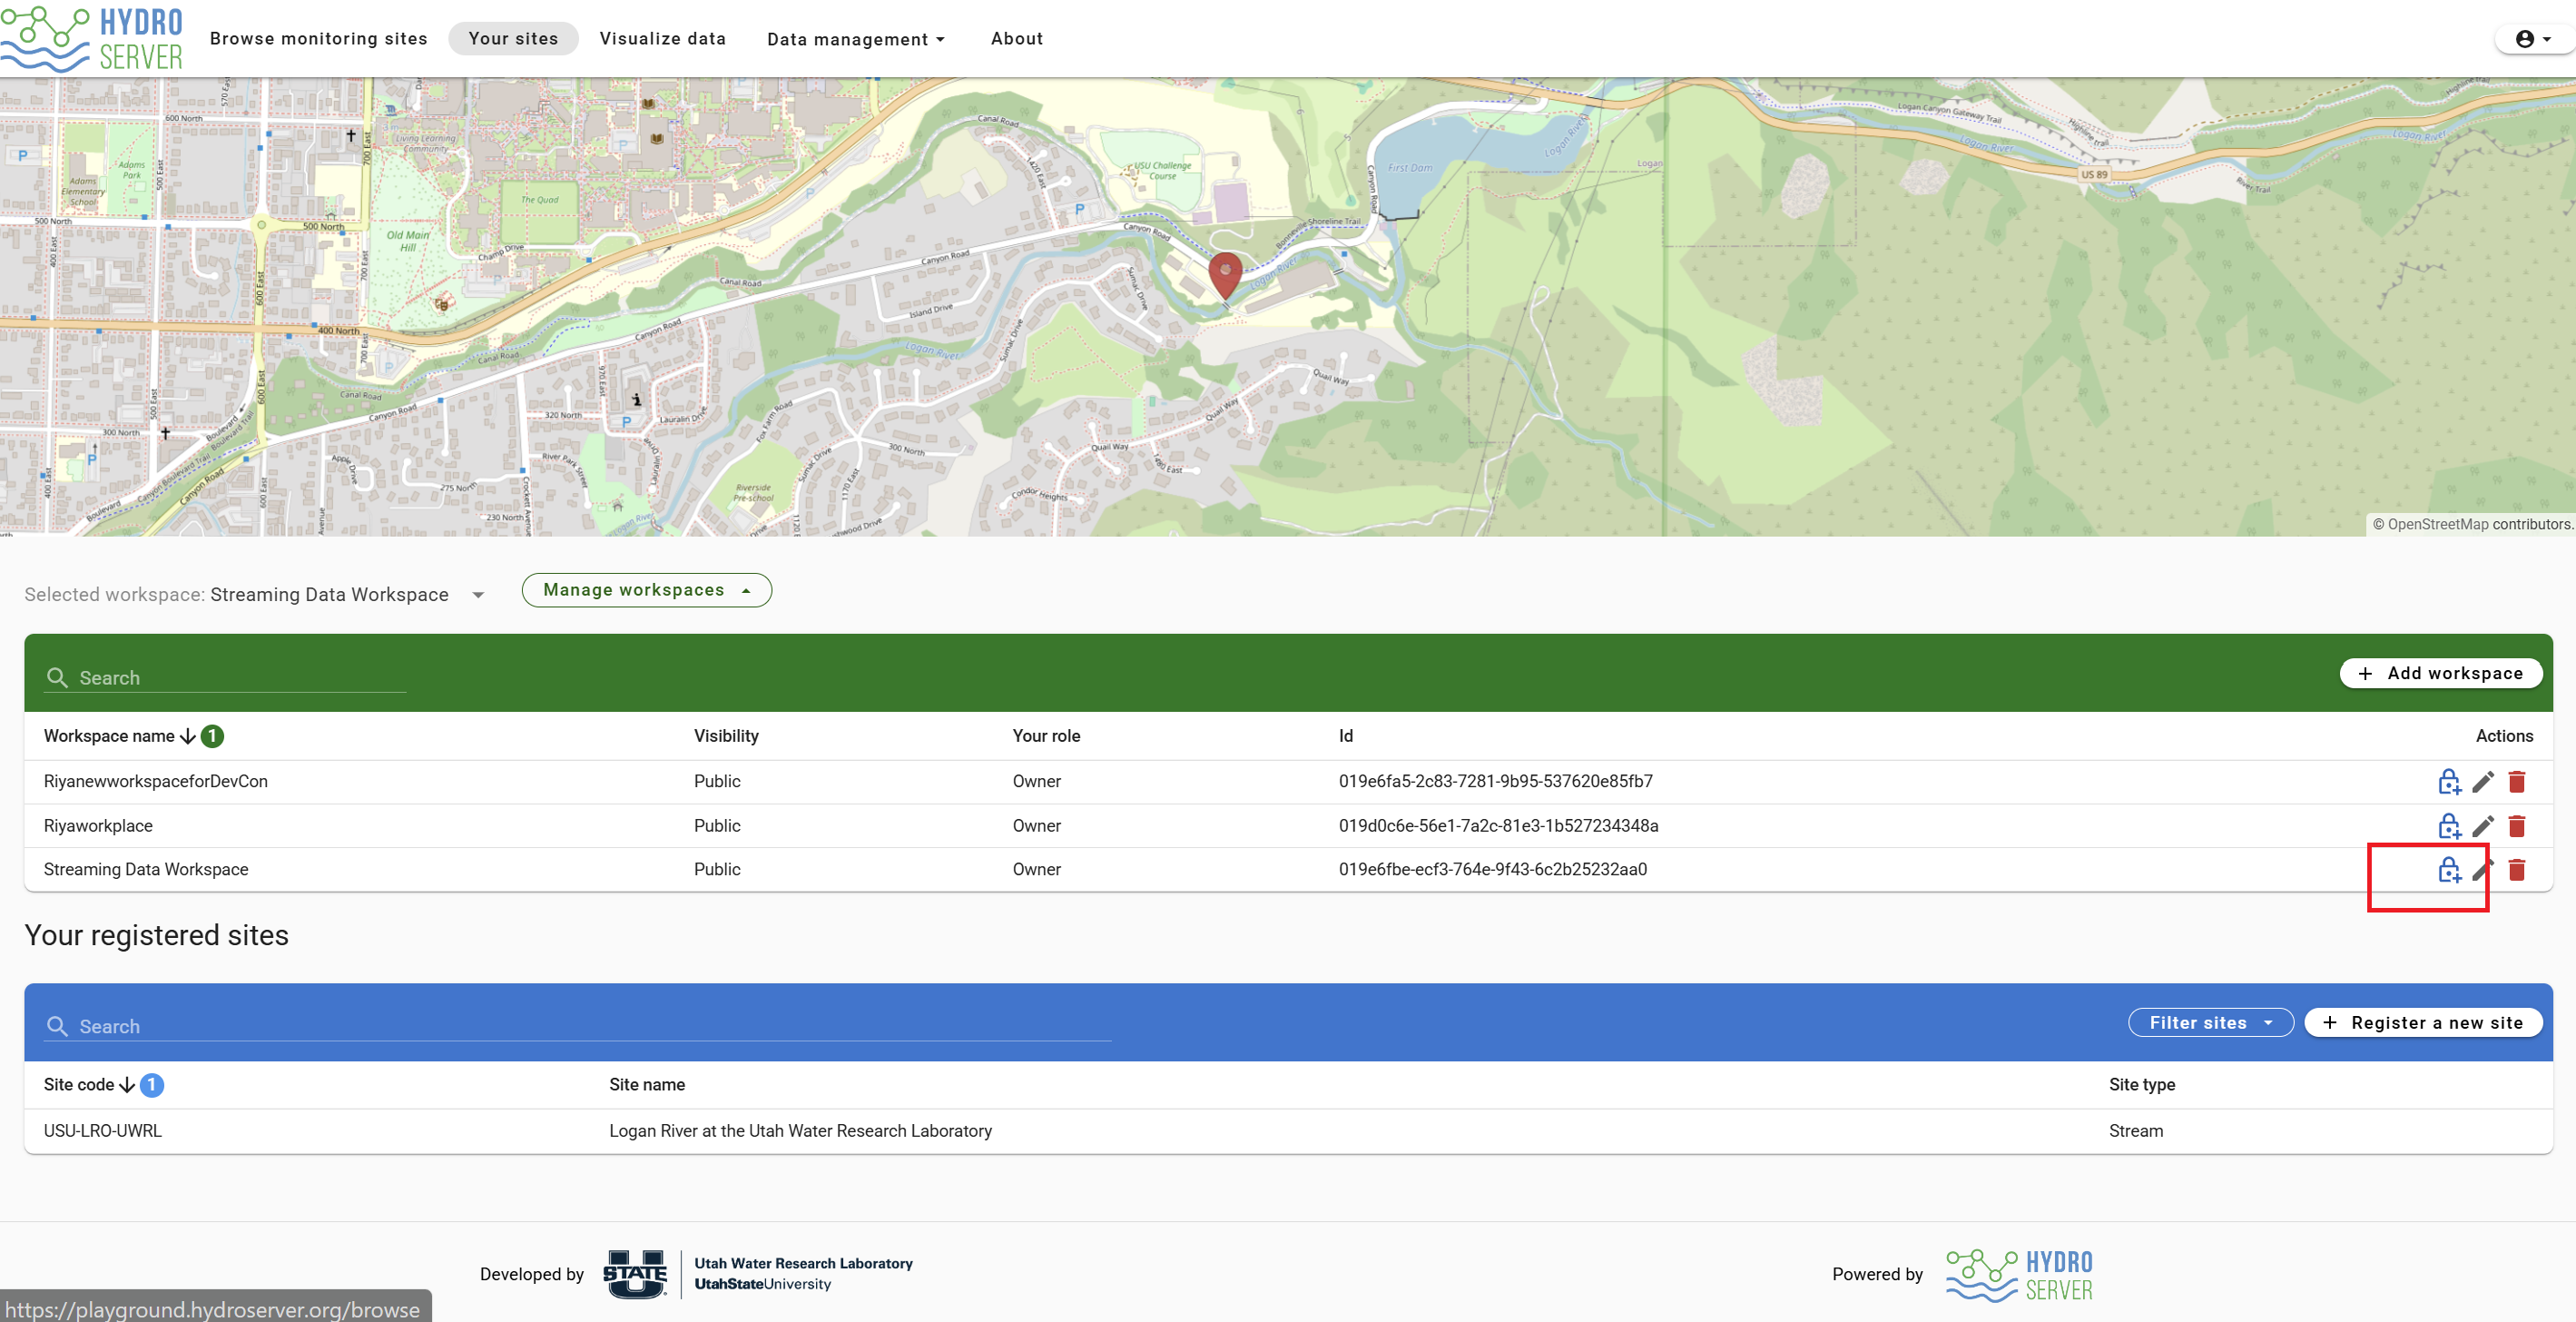Click Id 019d0c6e-56e1-7a2c-81e3-1b527234348a
The width and height of the screenshot is (2576, 1322).
click(x=1498, y=826)
